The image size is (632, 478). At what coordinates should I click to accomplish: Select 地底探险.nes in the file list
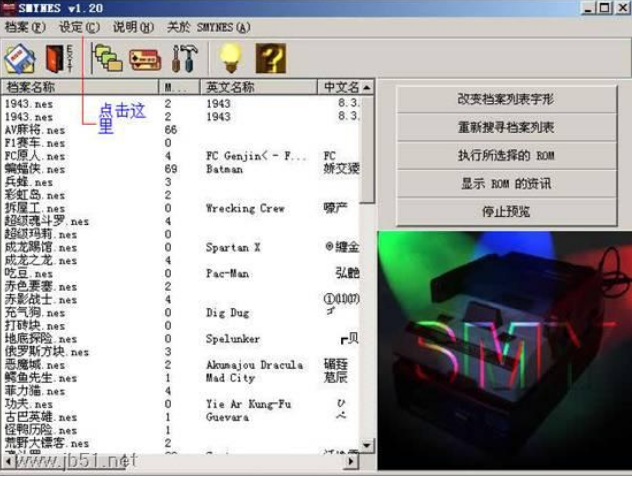(41, 339)
